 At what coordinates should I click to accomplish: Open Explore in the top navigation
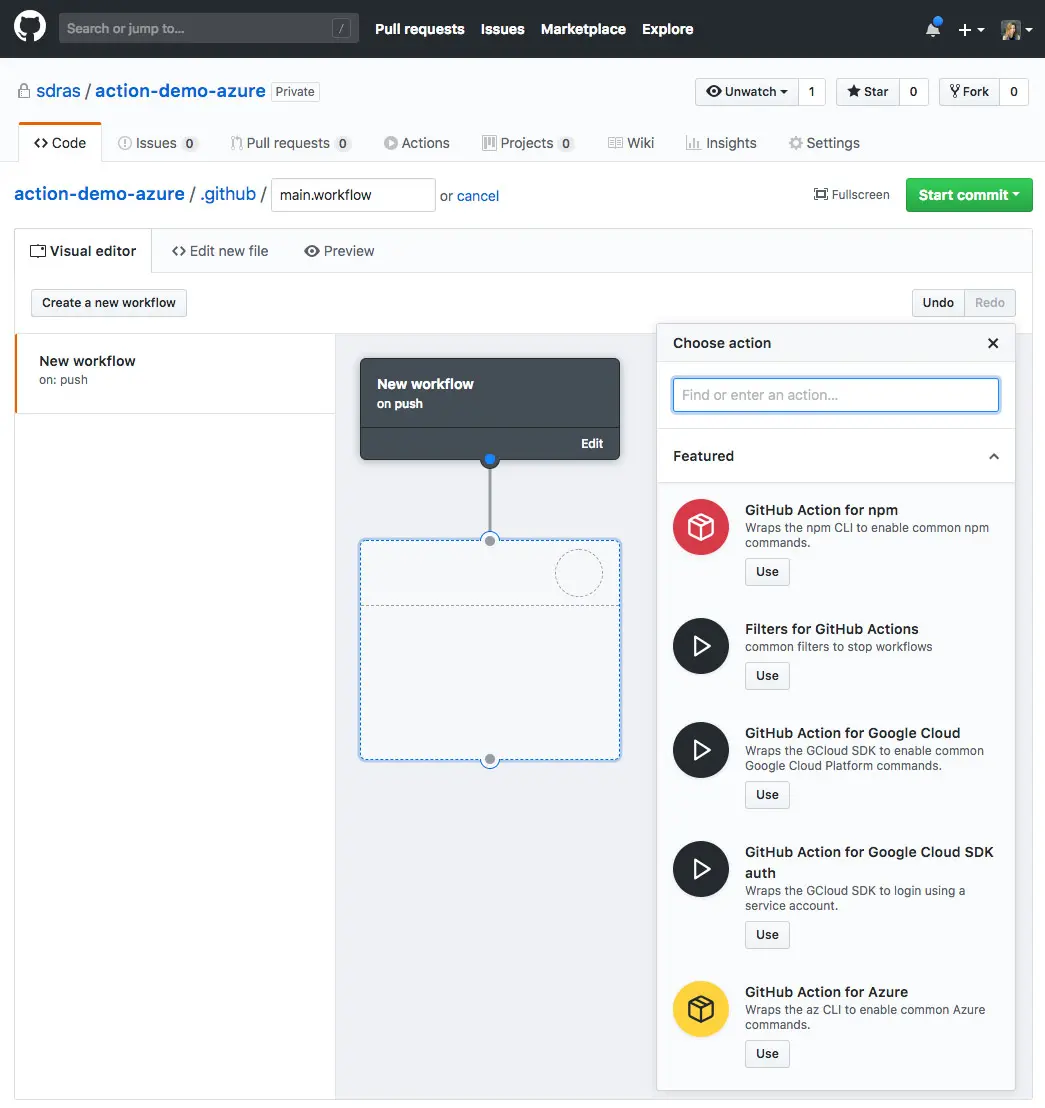coord(667,29)
